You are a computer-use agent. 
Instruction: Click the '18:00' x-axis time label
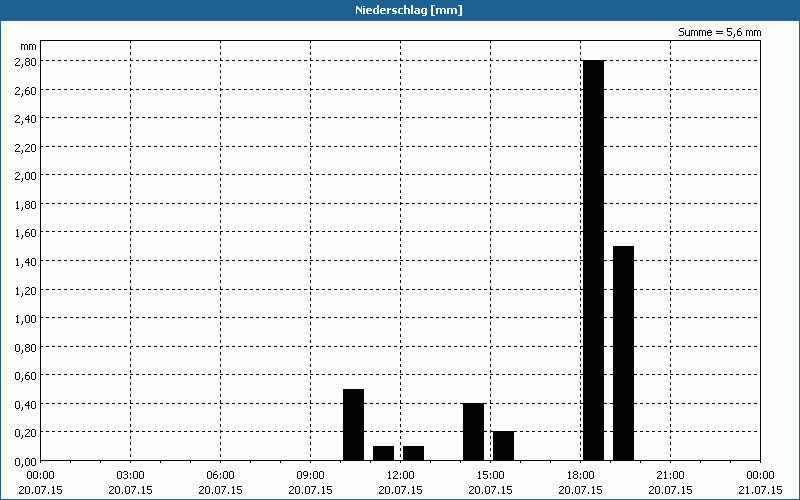tap(581, 476)
